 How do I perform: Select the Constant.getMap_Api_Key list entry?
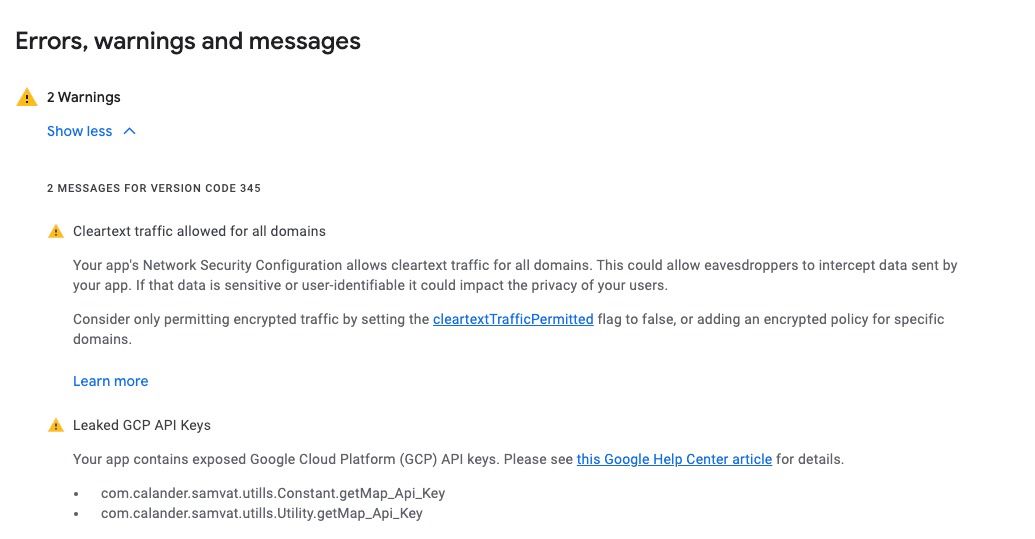coord(273,493)
